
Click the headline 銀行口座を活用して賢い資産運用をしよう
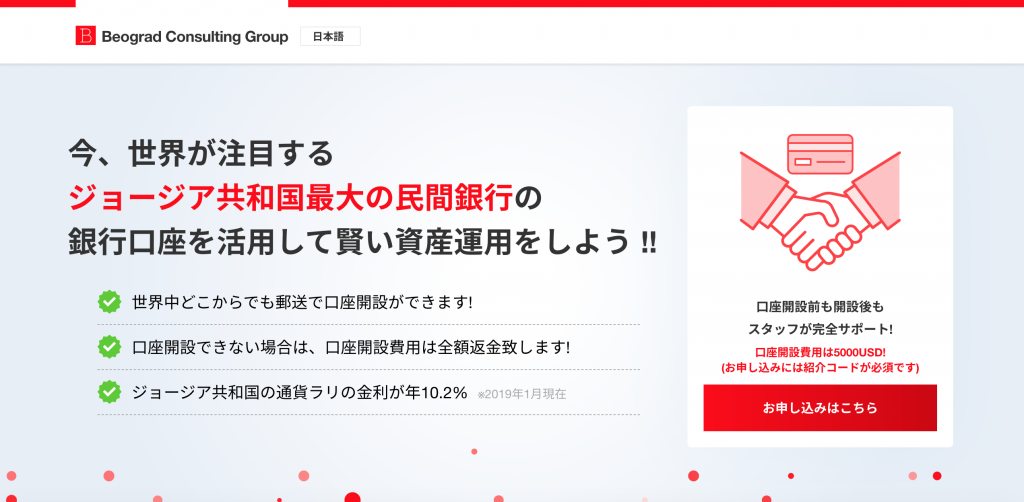coord(362,243)
